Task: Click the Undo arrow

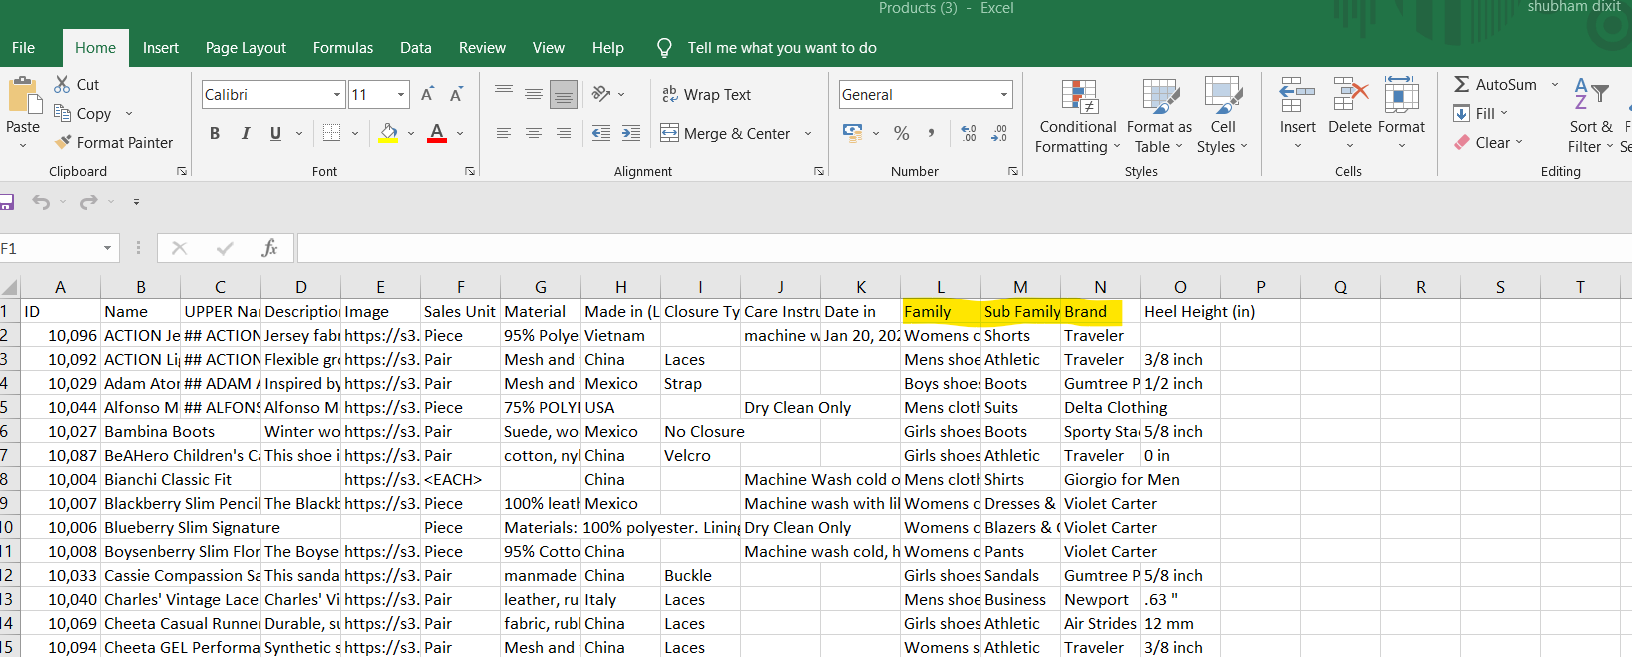Action: tap(41, 202)
